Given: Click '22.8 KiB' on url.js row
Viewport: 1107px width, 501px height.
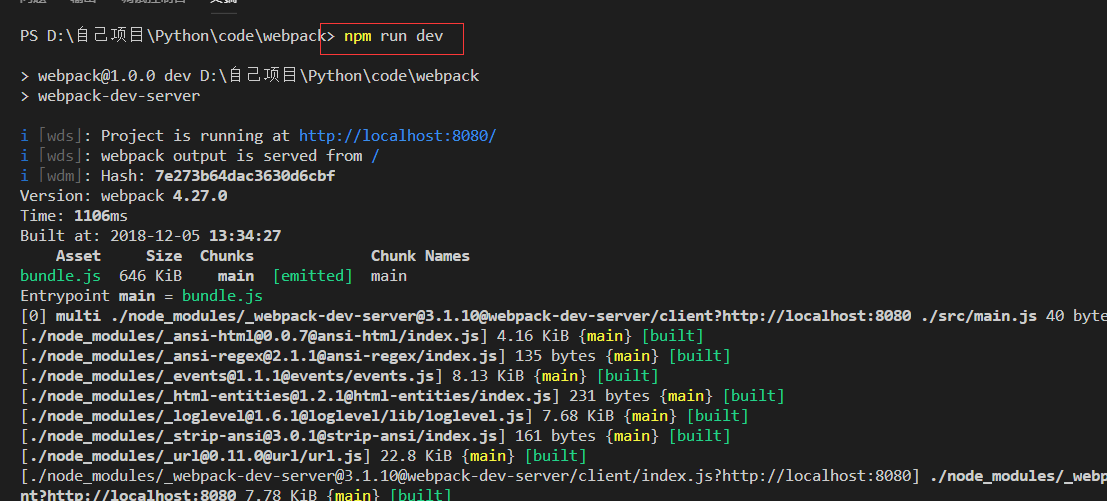Looking at the screenshot, I should click(415, 457).
